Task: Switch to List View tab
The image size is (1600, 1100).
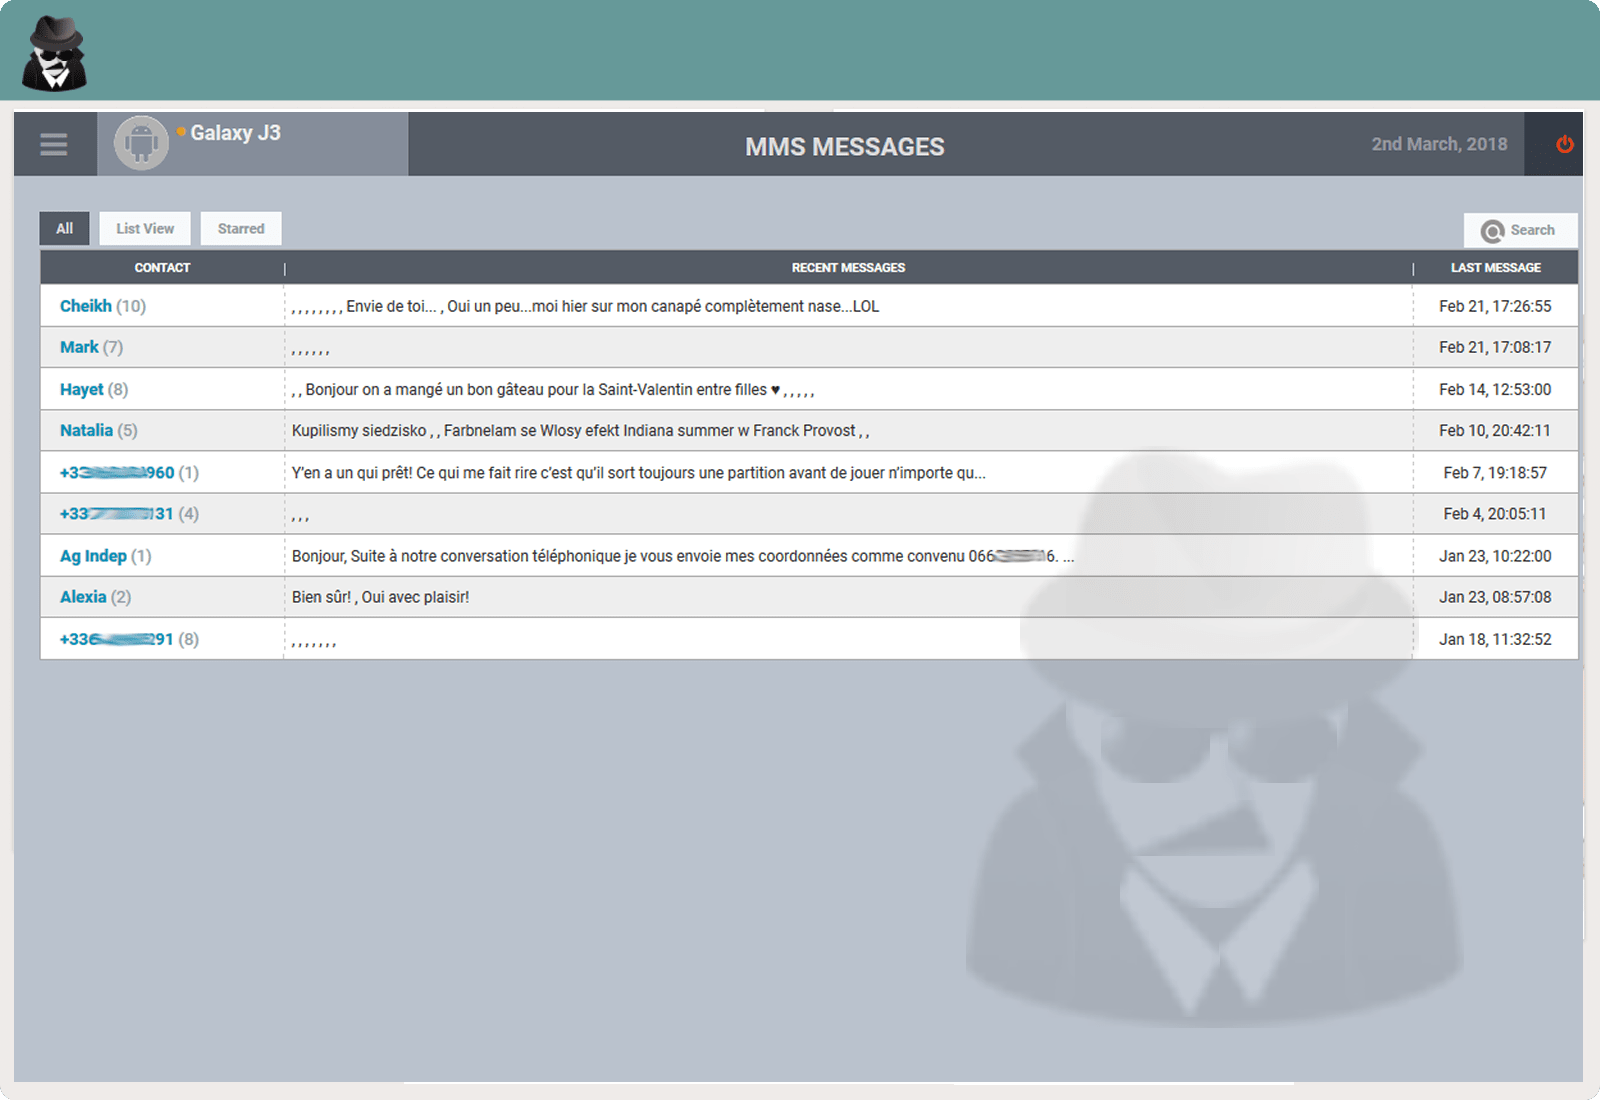Action: (145, 229)
